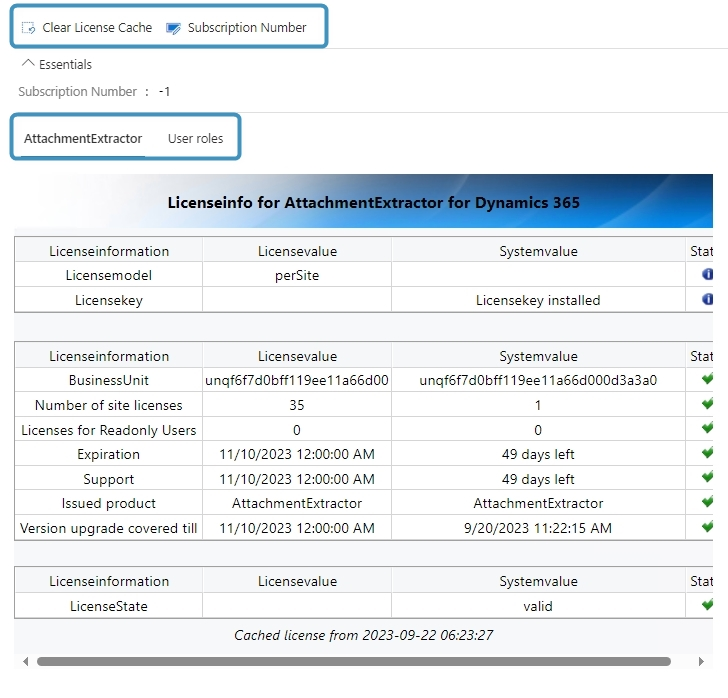Click the Expiration row 49 days left value
Image resolution: width=728 pixels, height=698 pixels.
[538, 454]
